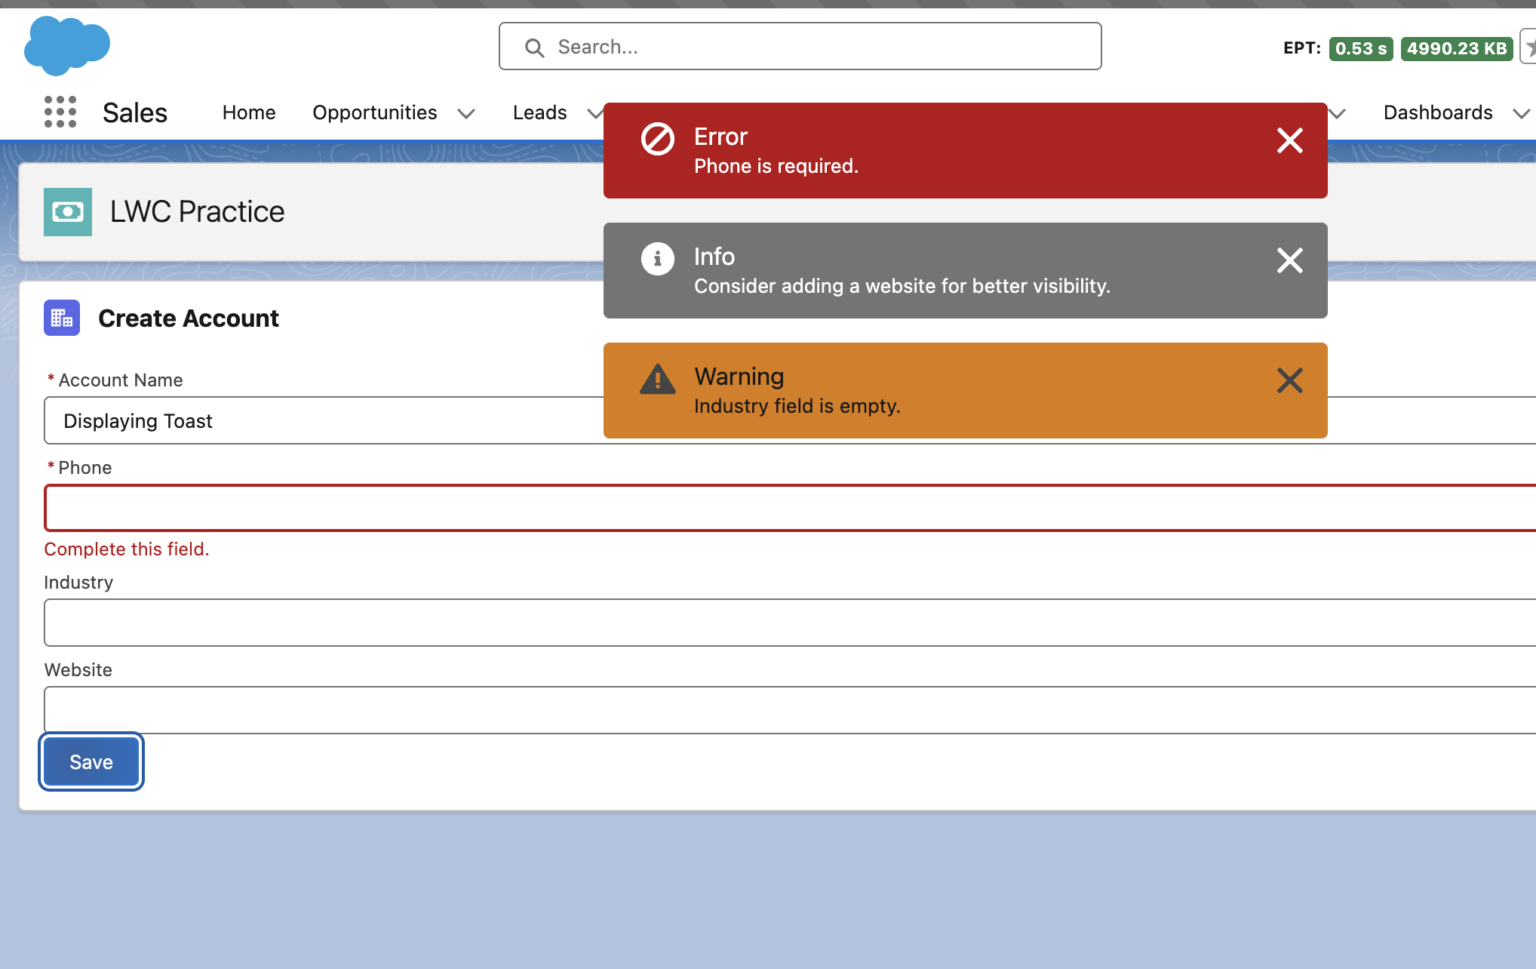
Task: Close the Info notification toast
Action: coord(1289,260)
